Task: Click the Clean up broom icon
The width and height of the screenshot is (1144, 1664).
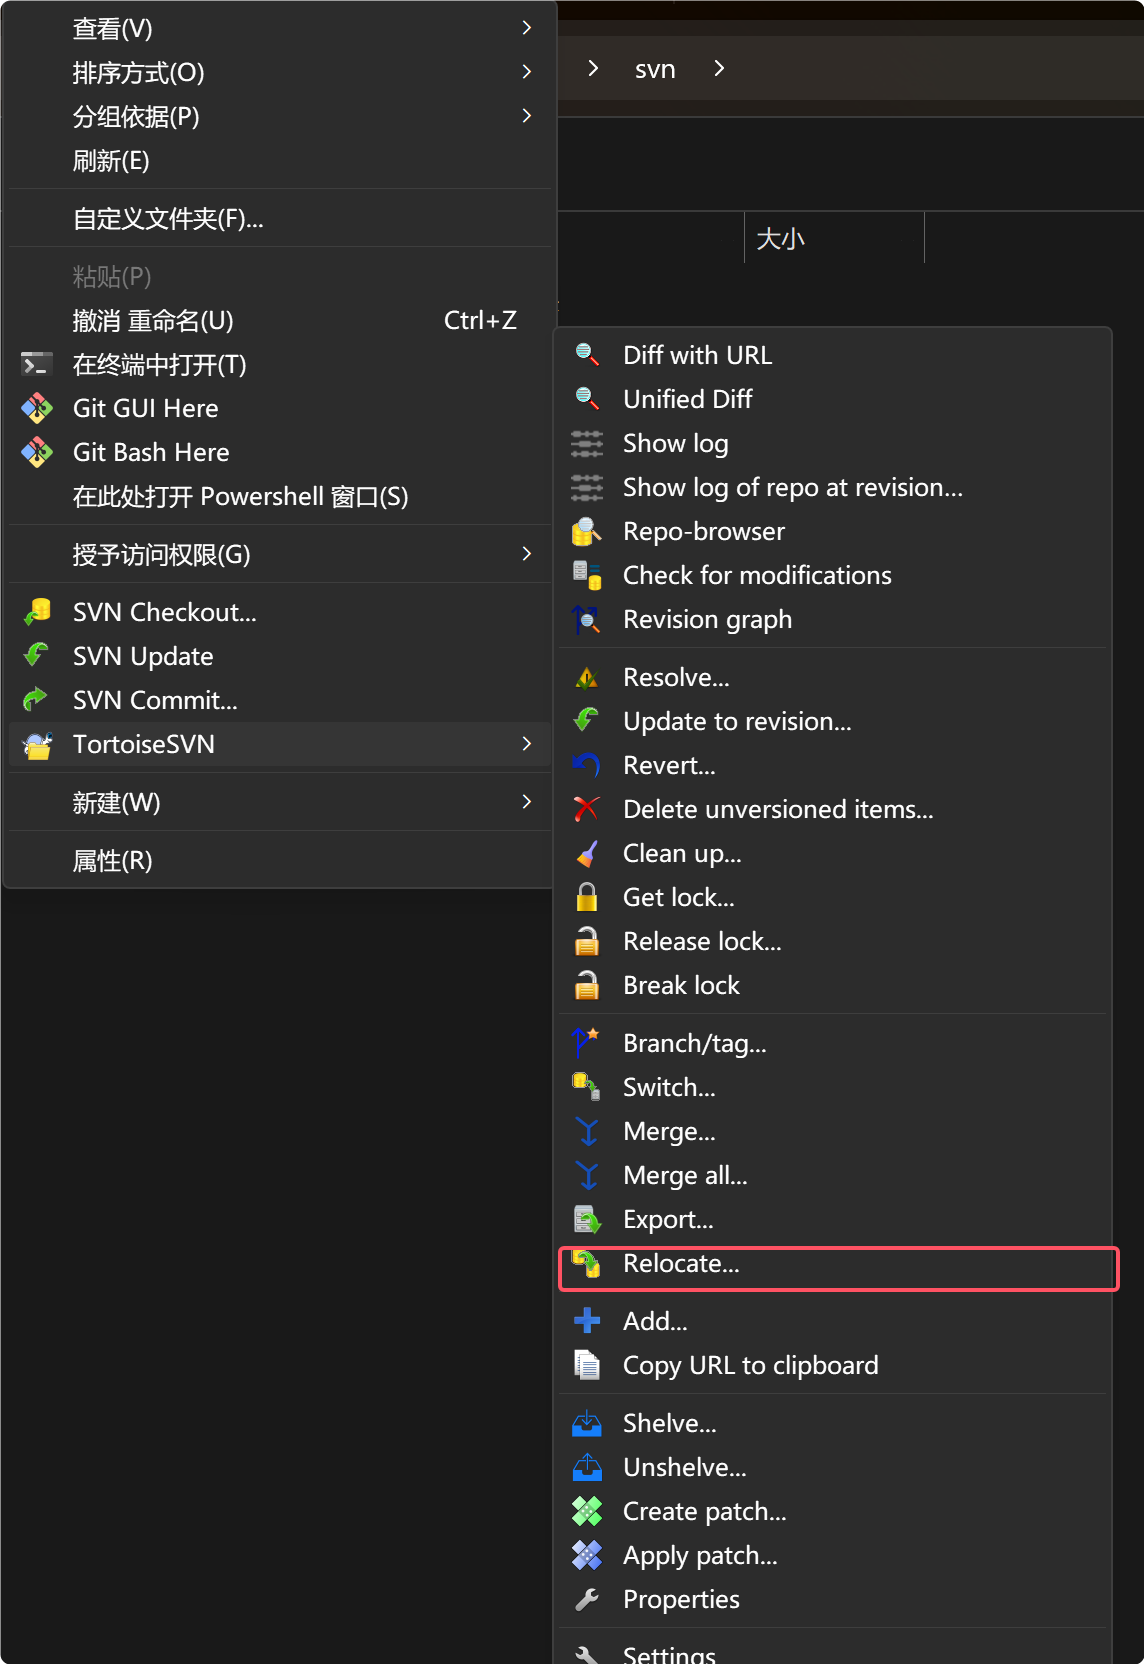Action: coord(587,853)
